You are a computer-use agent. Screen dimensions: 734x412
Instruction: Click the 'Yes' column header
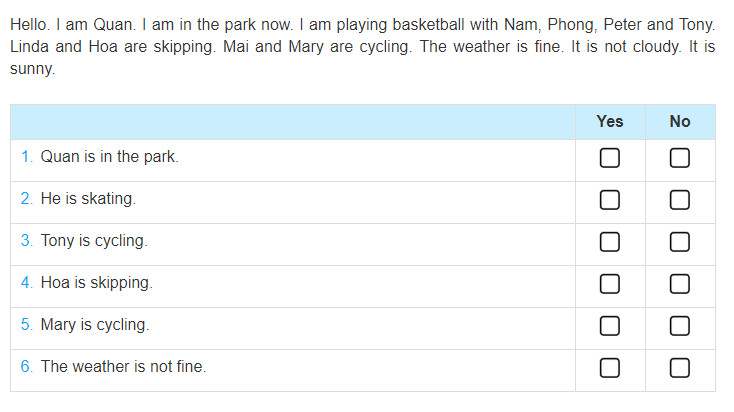point(609,122)
